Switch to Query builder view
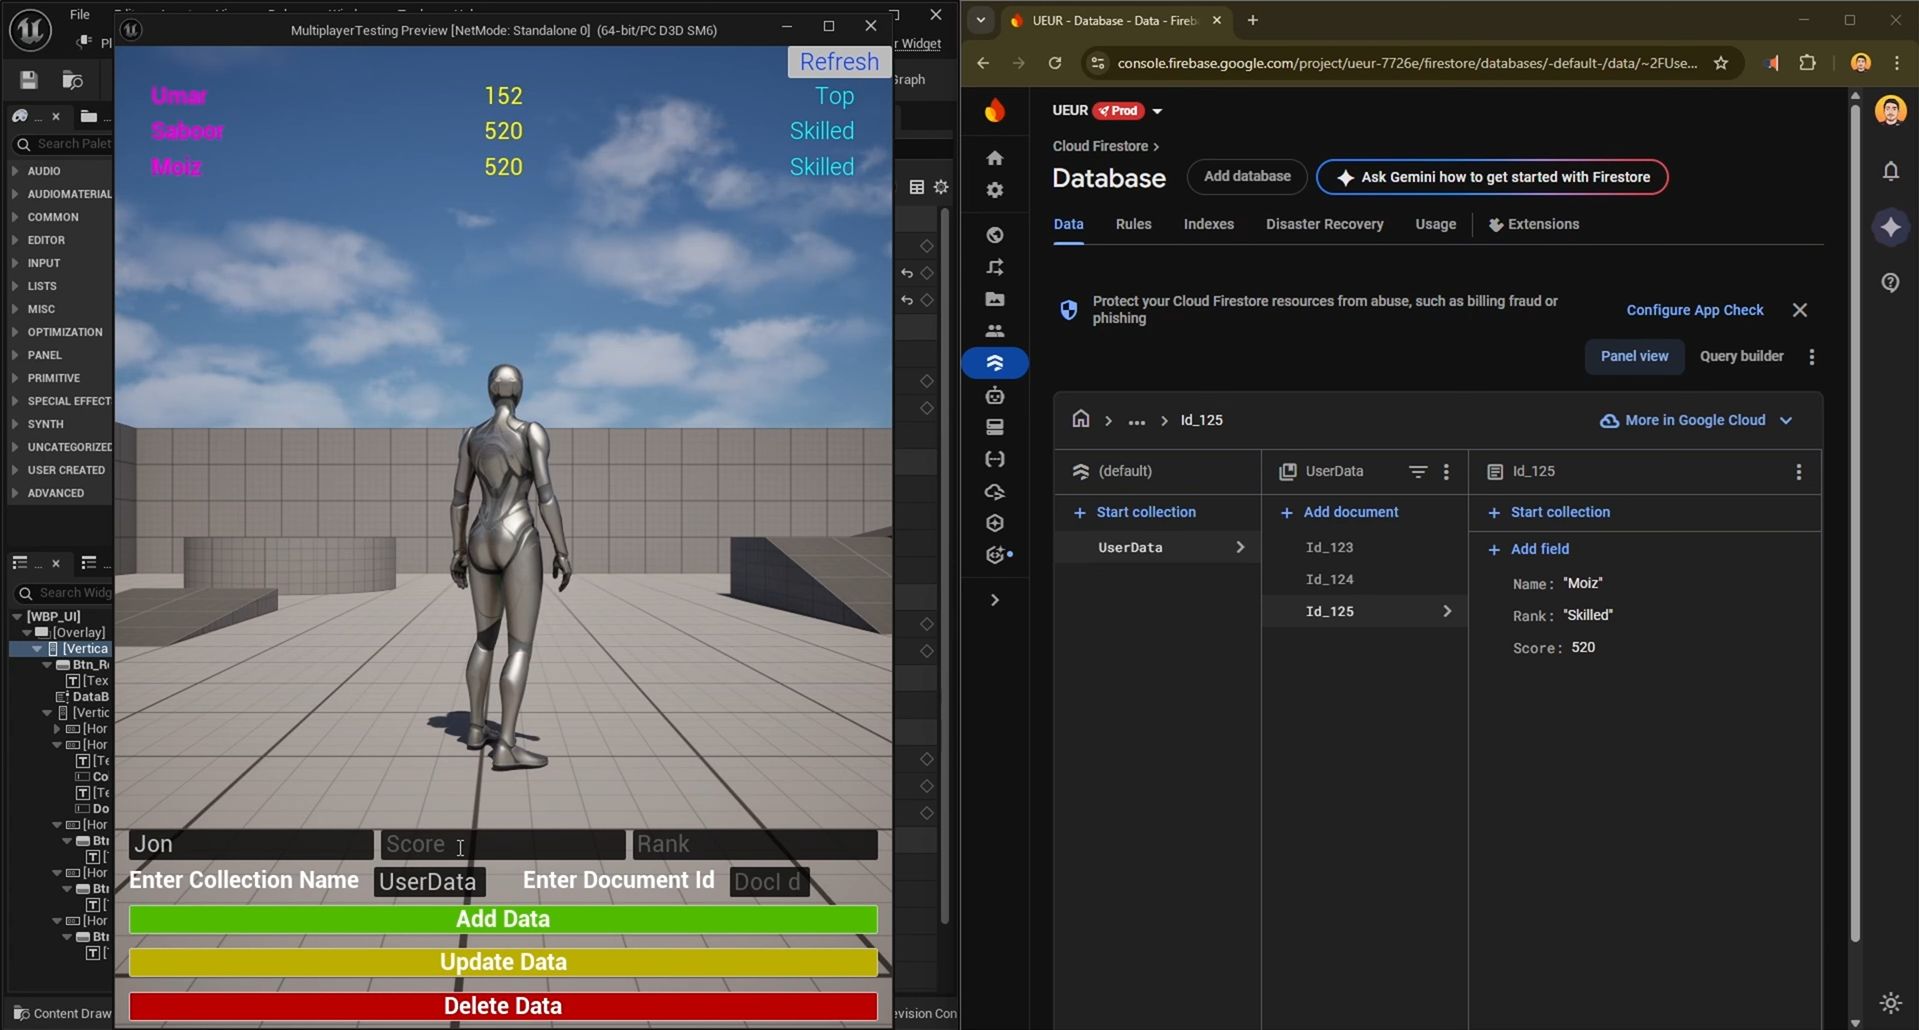Screen dimensions: 1919x1030 pyautogui.click(x=1741, y=356)
